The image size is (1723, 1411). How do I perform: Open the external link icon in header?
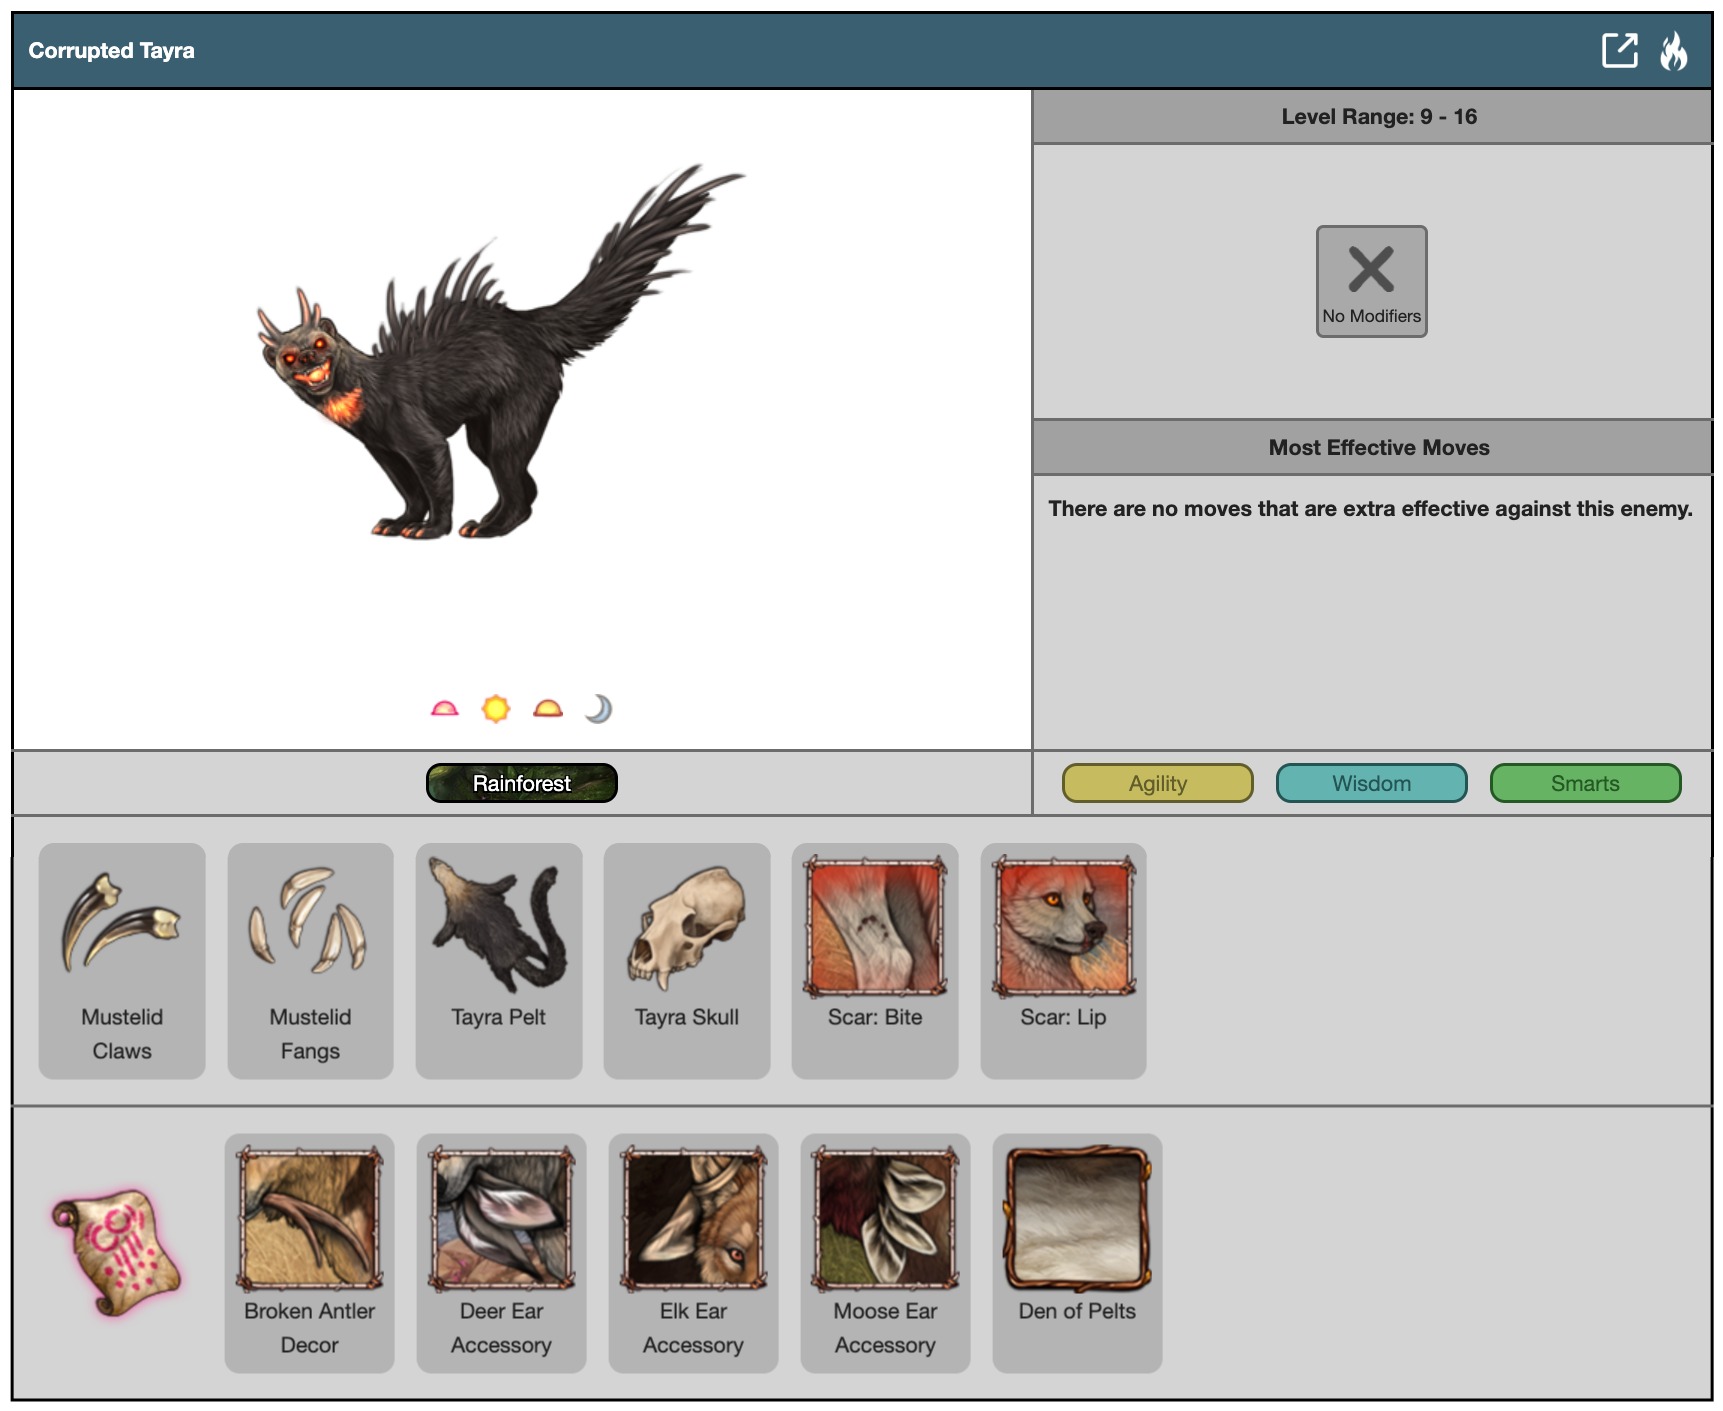1619,50
